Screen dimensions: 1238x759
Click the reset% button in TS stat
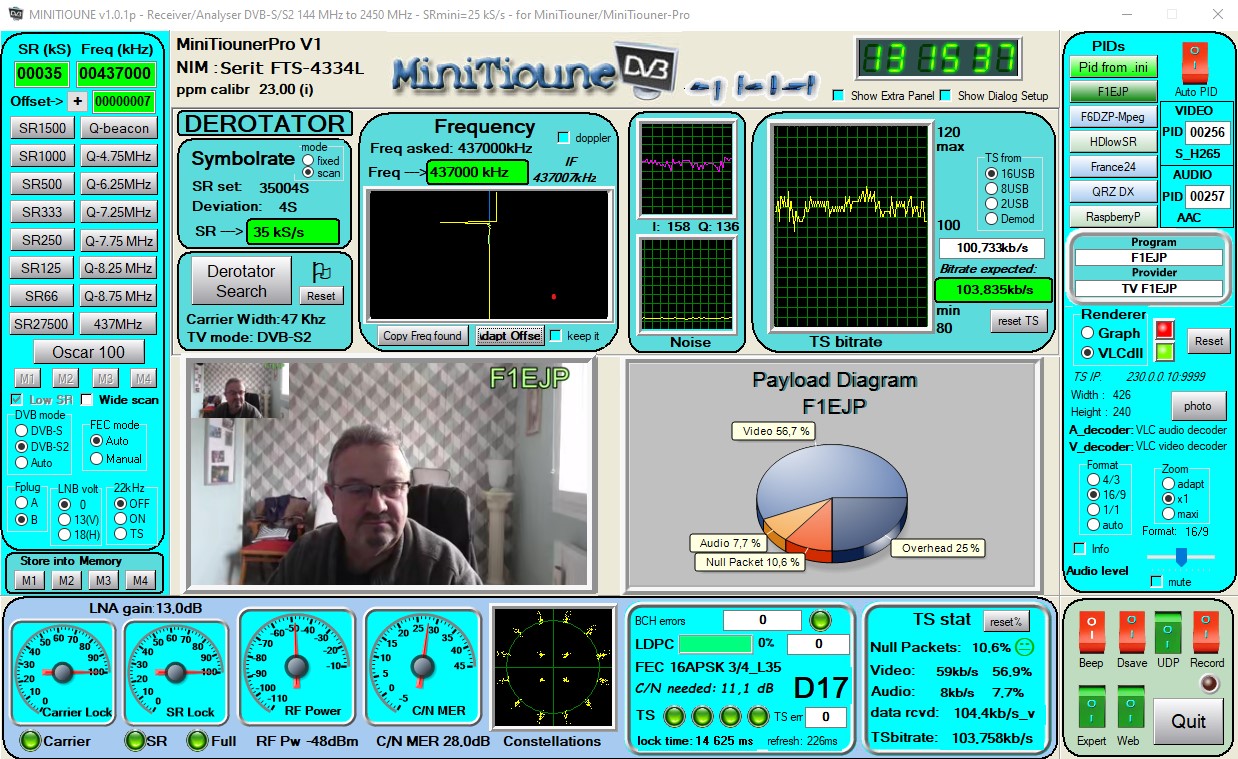(x=1006, y=621)
